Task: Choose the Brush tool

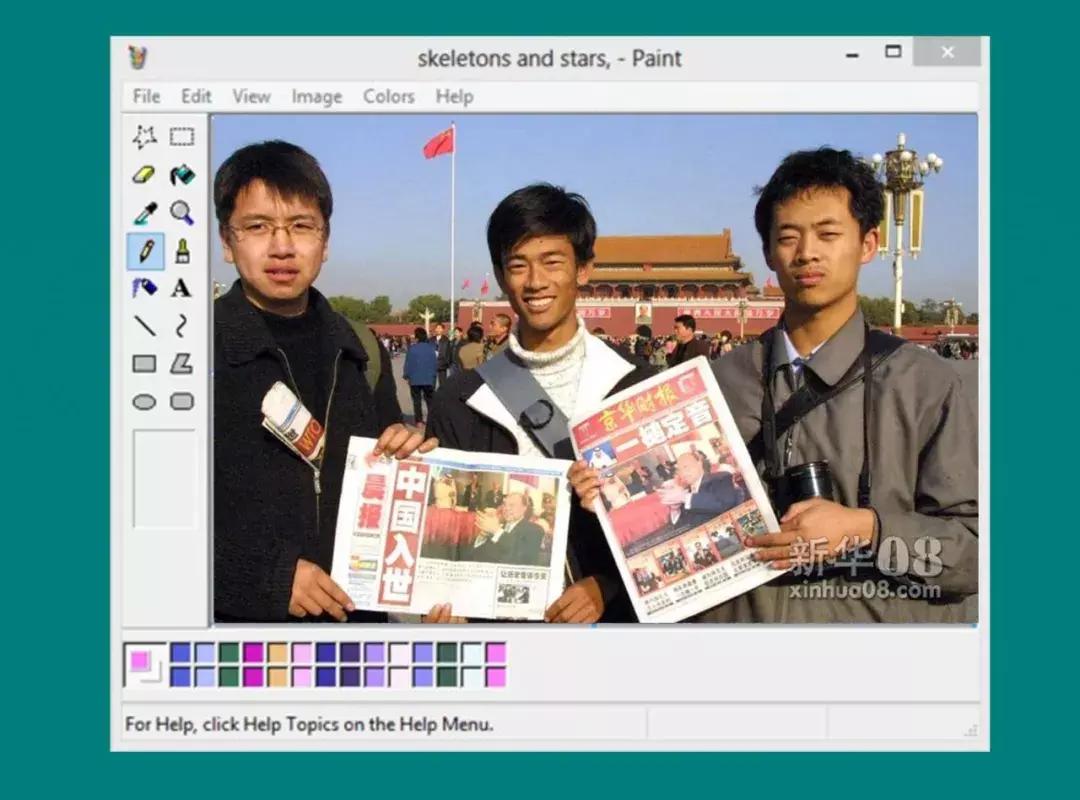Action: click(182, 252)
